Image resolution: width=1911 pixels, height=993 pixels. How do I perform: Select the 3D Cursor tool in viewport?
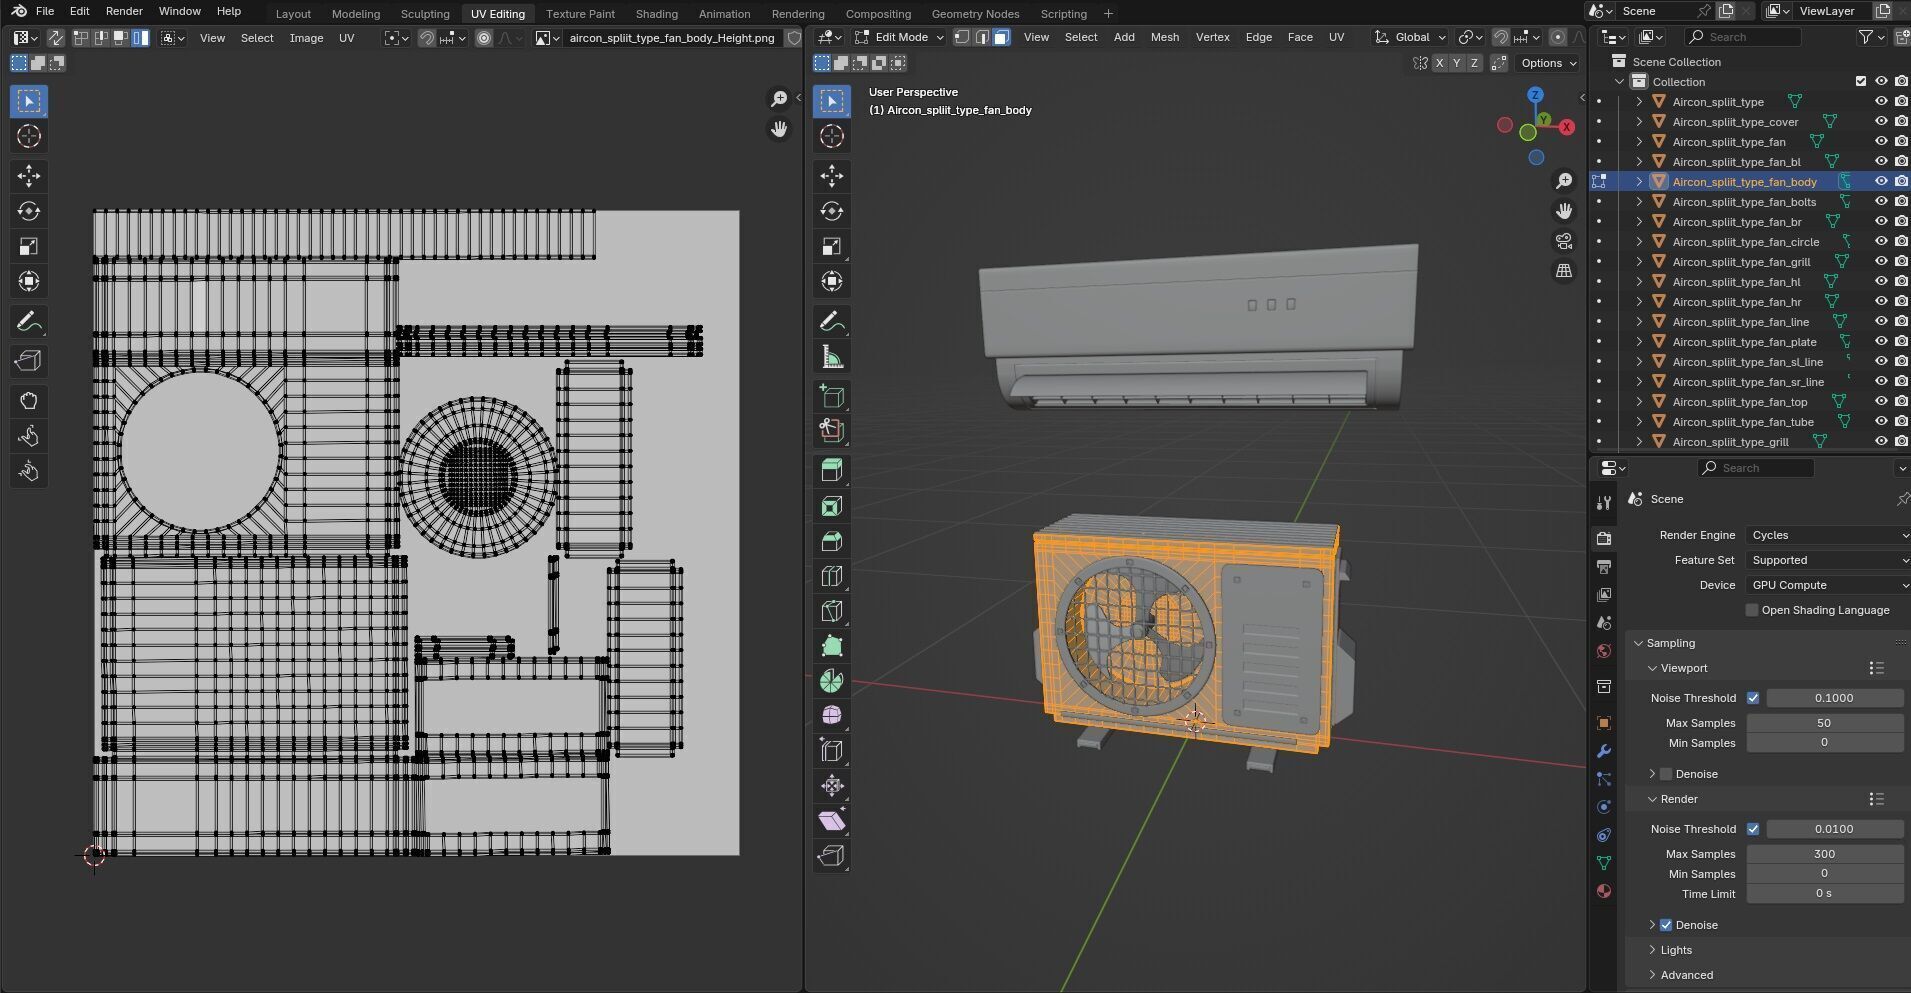(832, 136)
